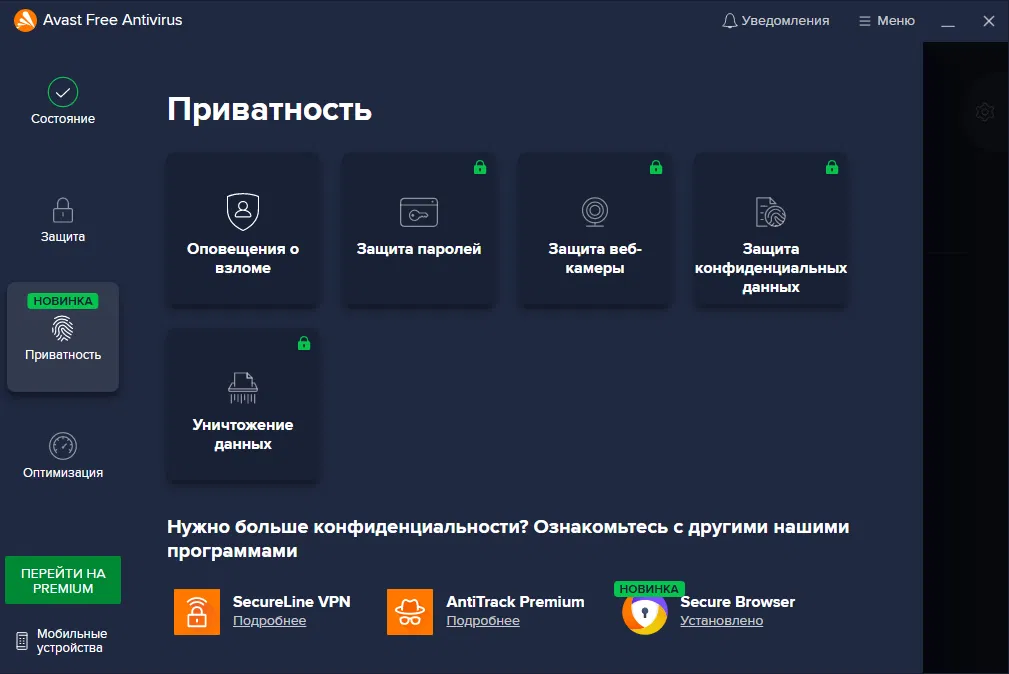The height and width of the screenshot is (674, 1009).
Task: Click the dimmed settings gear icon
Action: [x=985, y=112]
